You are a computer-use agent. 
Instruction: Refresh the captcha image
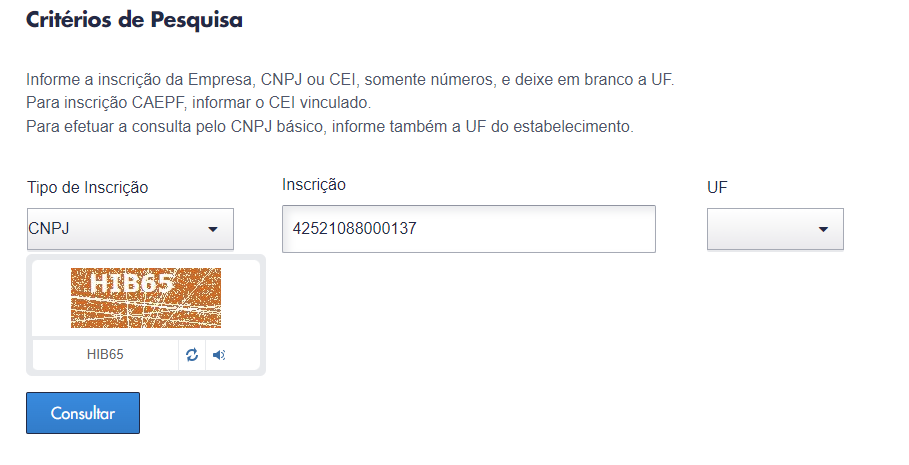[192, 355]
